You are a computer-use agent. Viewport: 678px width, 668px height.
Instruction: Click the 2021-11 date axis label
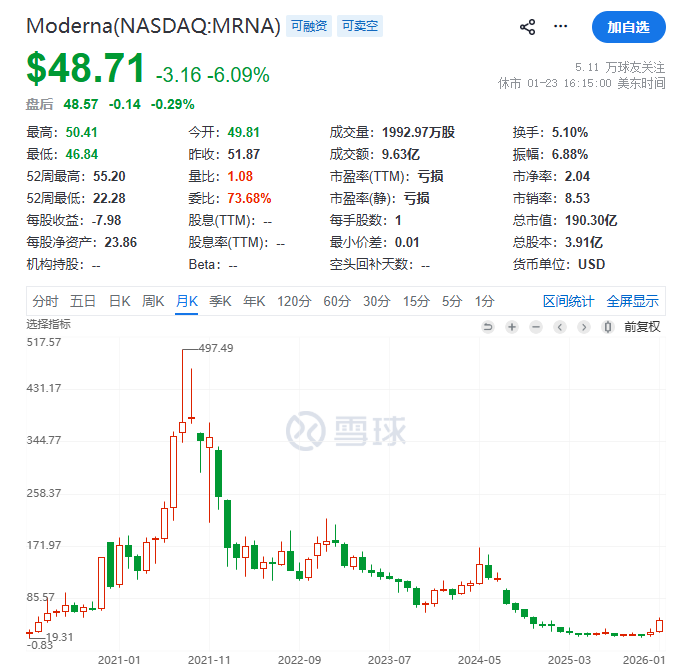point(209,660)
